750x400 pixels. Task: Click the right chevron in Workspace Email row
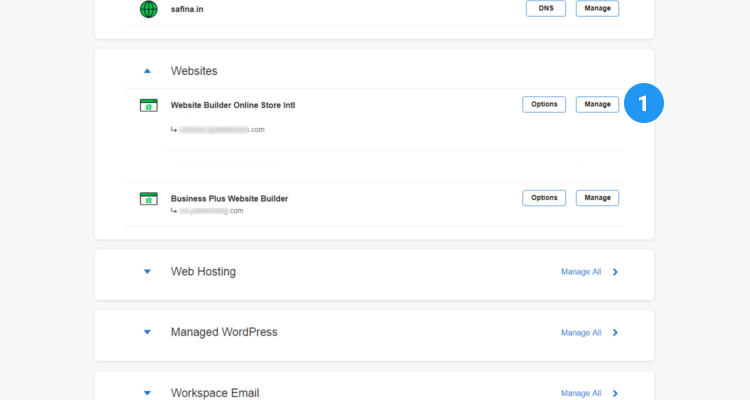coord(615,393)
